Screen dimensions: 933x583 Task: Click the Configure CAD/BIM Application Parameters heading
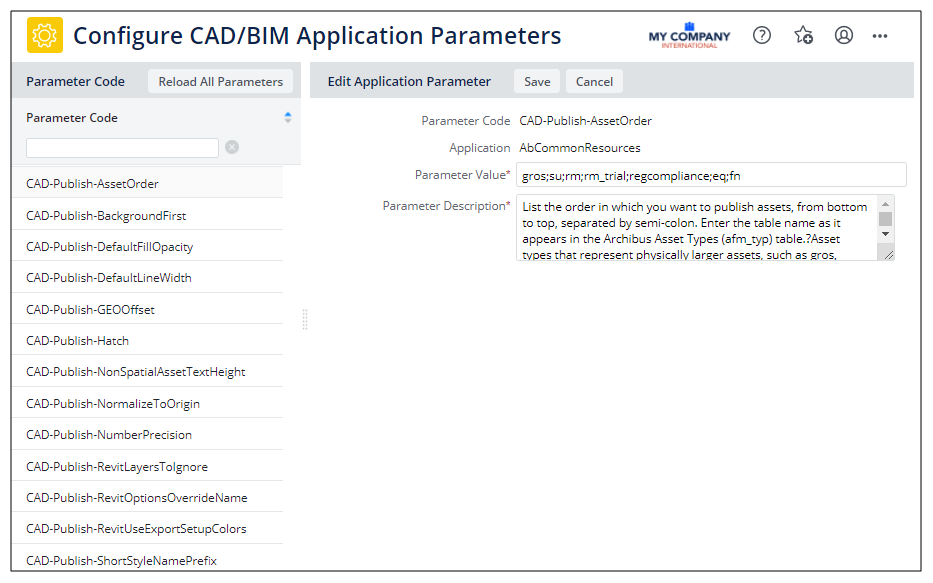[317, 36]
